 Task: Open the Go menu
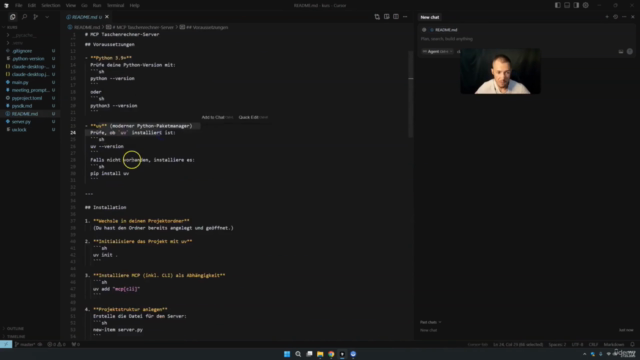tap(84, 5)
